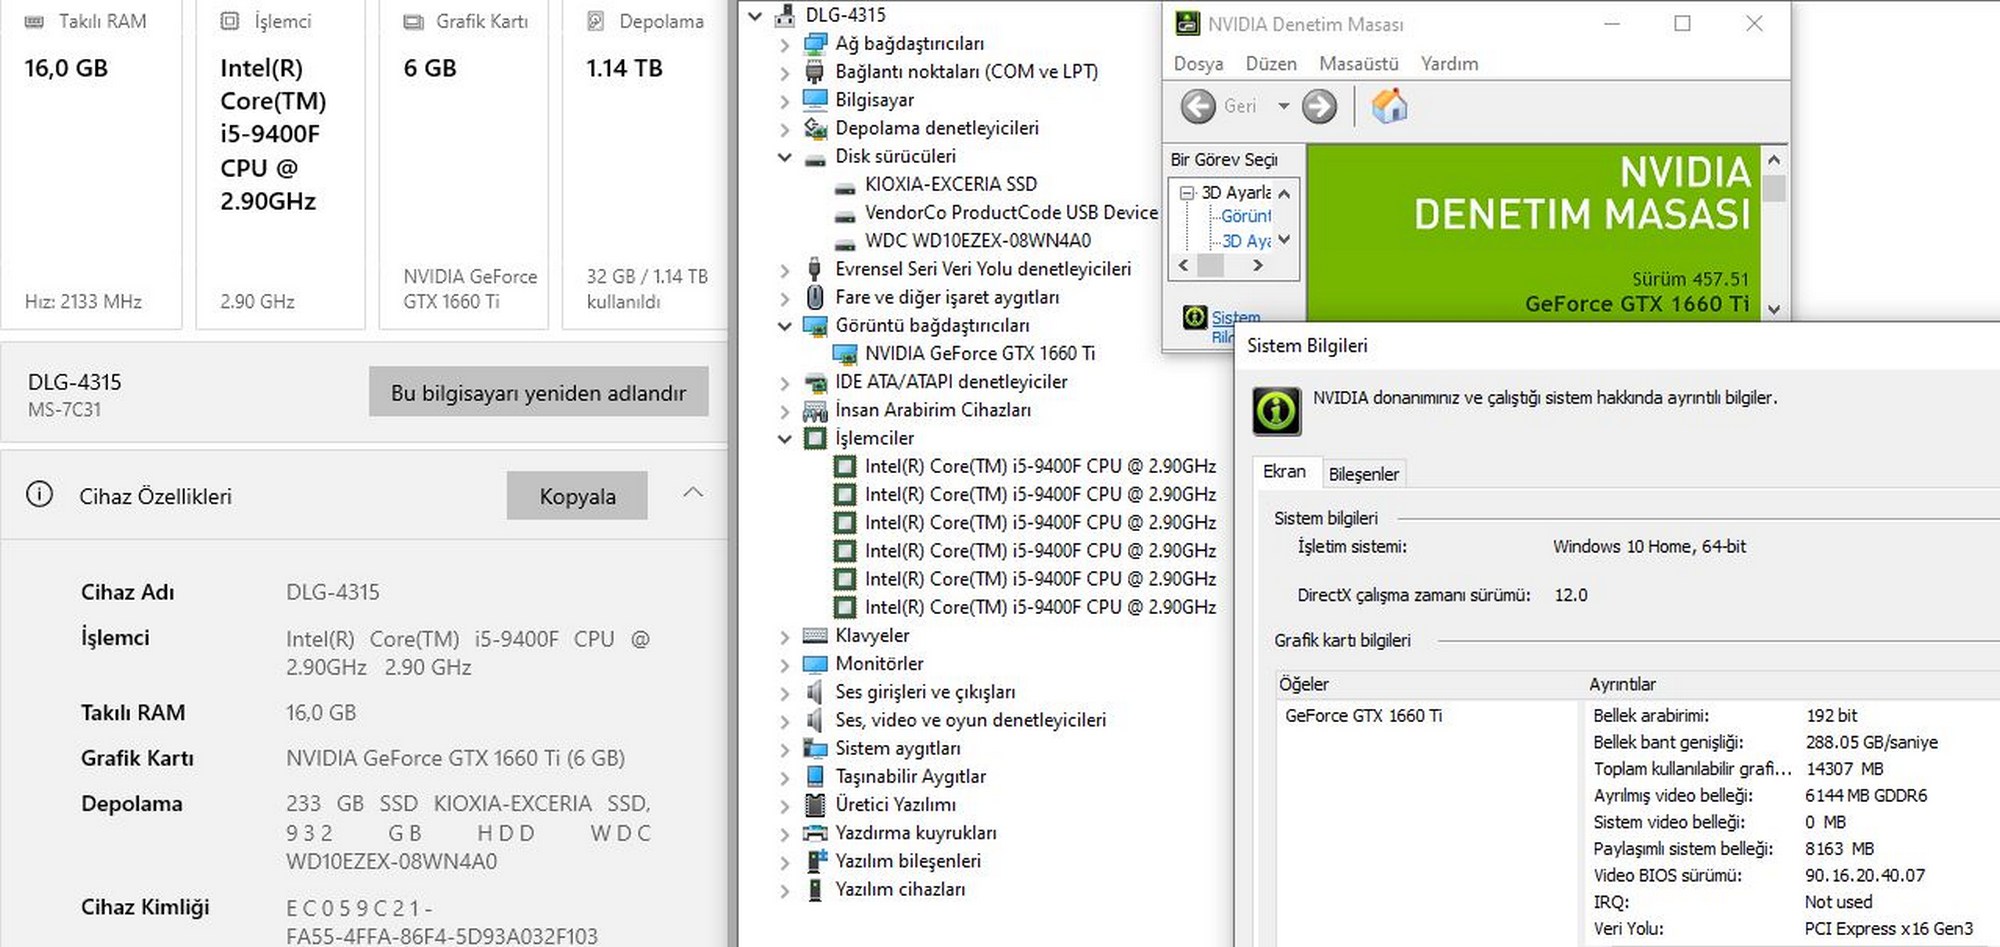Click the Monitörler device category icon
The width and height of the screenshot is (2000, 947).
tap(815, 664)
